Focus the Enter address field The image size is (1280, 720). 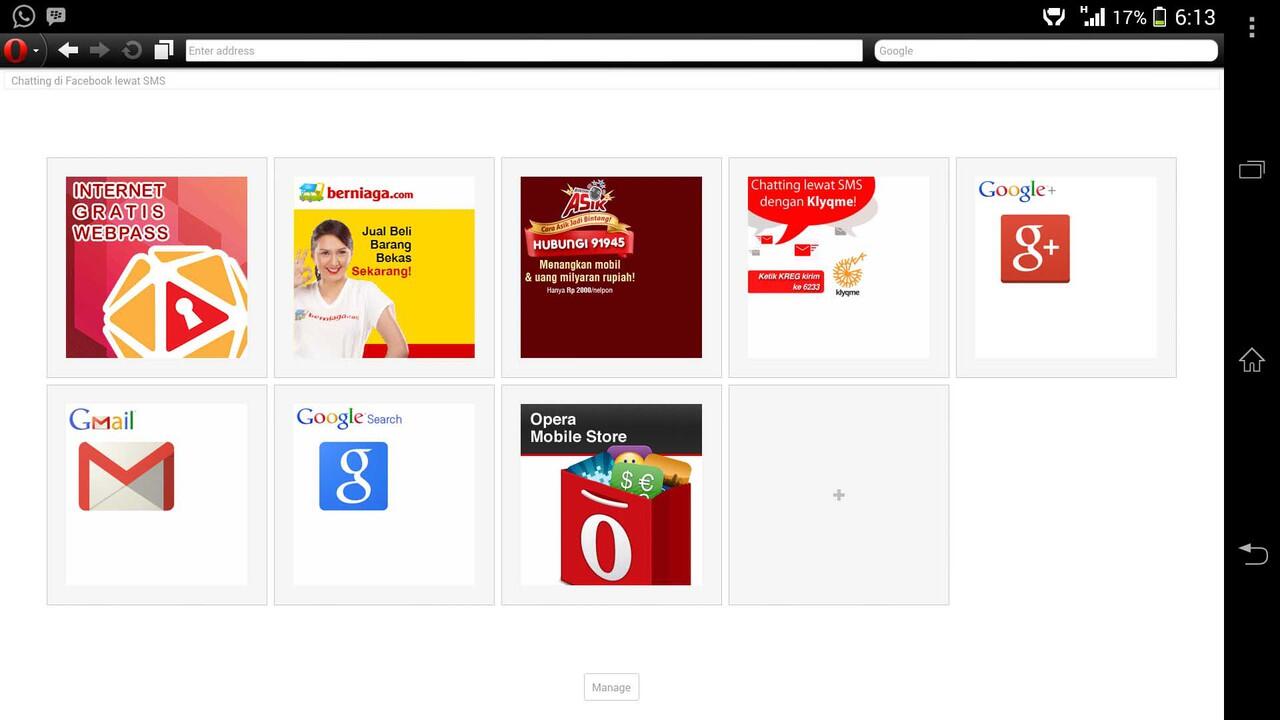(524, 50)
